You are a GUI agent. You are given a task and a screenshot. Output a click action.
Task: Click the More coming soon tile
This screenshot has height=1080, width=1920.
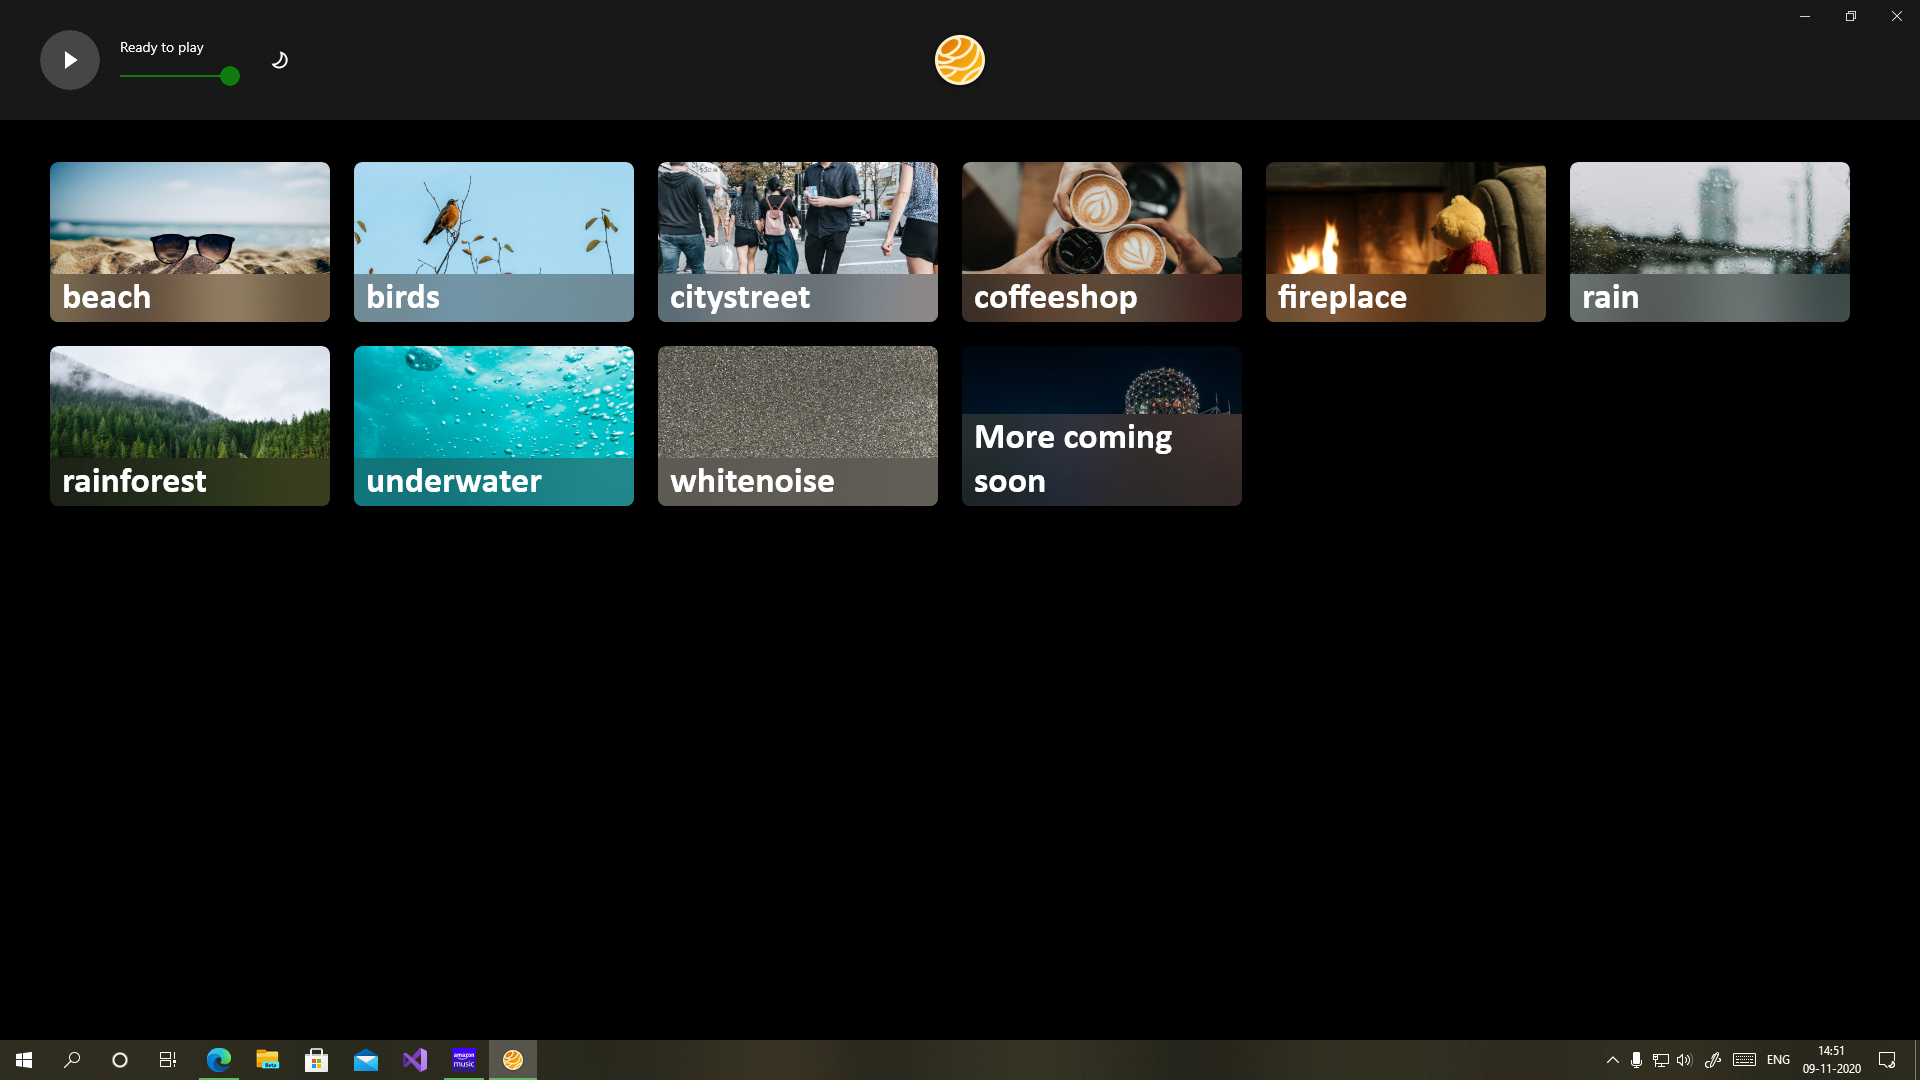pos(1102,425)
